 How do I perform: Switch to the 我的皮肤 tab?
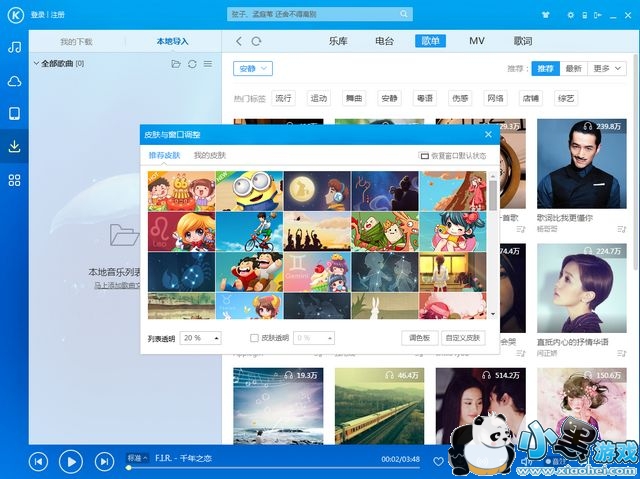[210, 156]
